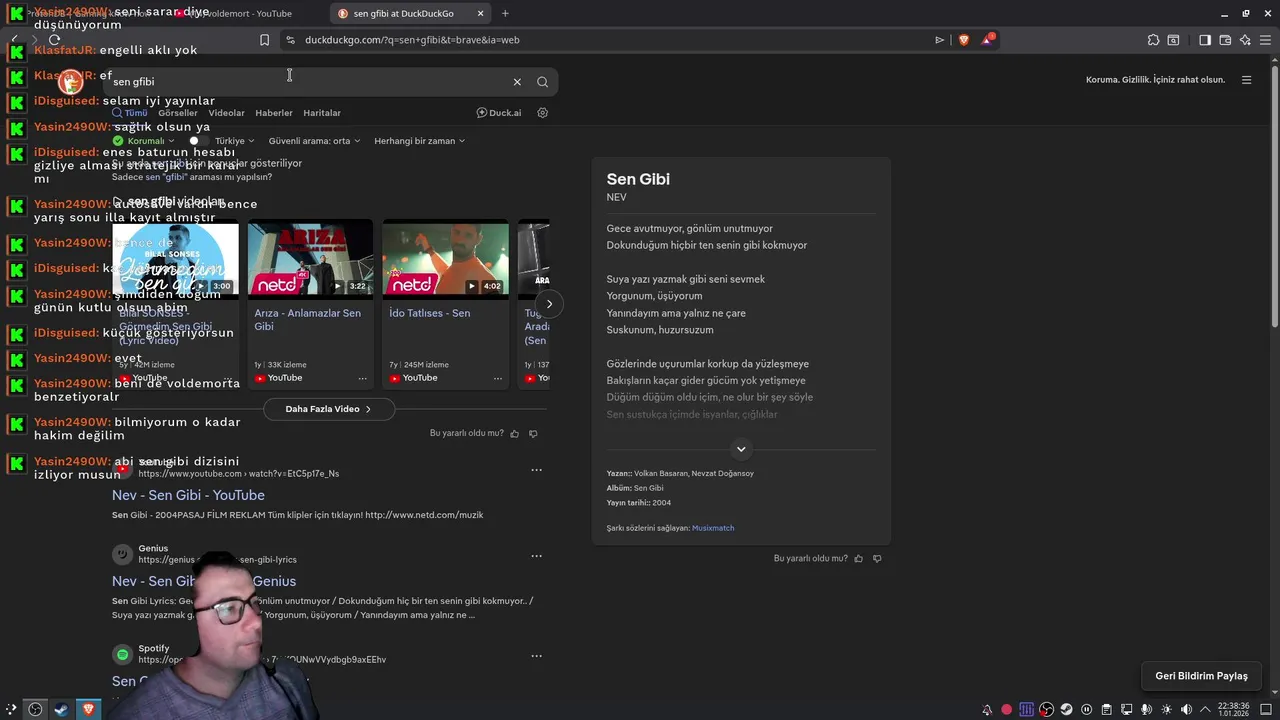
Task: Open three-dot menu for Spotify result
Action: (x=536, y=656)
